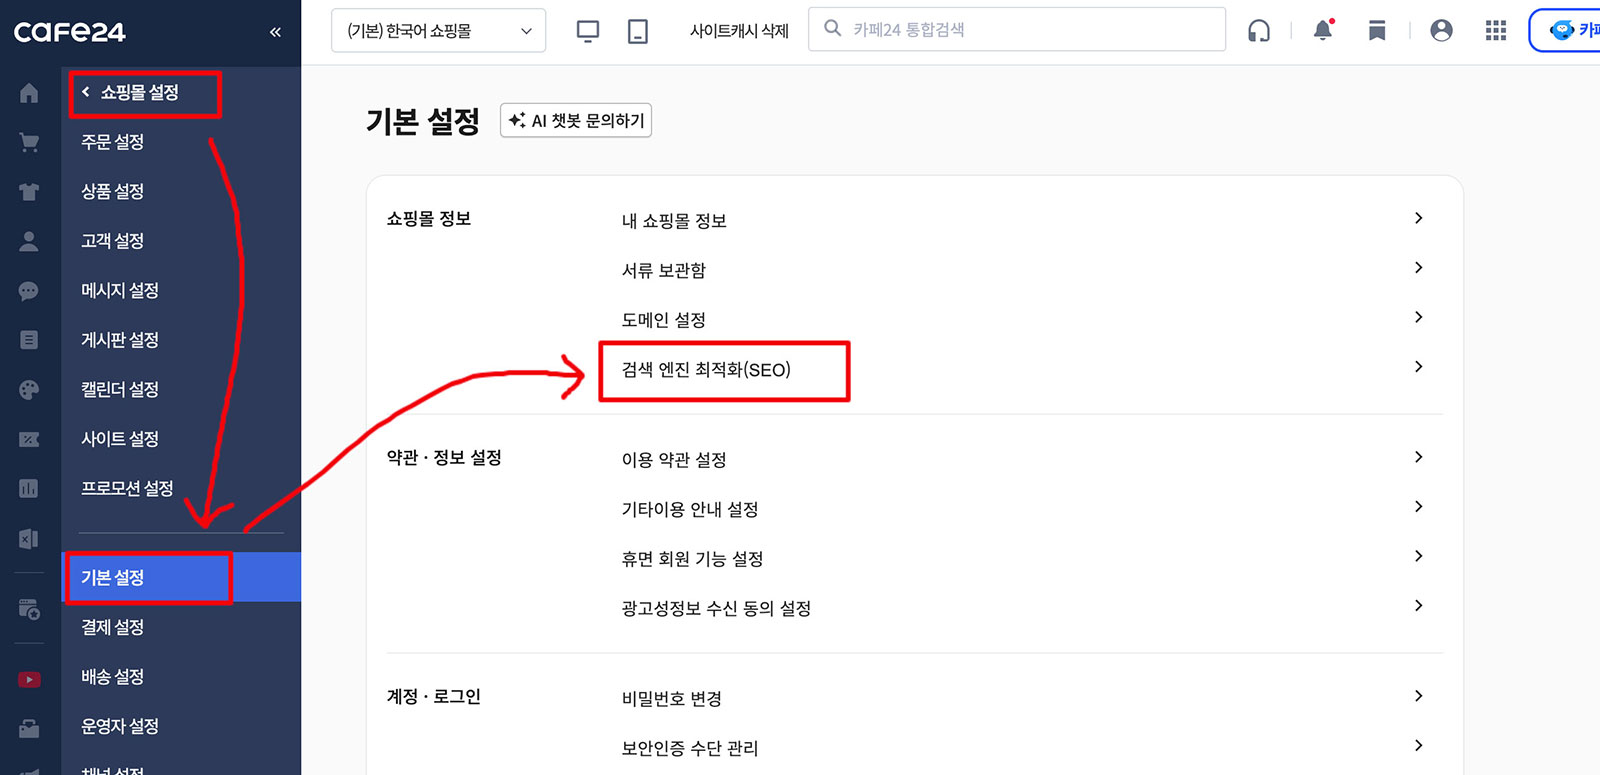This screenshot has height=775, width=1600.
Task: Go back via 쇼핑몰 설정 header
Action: (130, 92)
